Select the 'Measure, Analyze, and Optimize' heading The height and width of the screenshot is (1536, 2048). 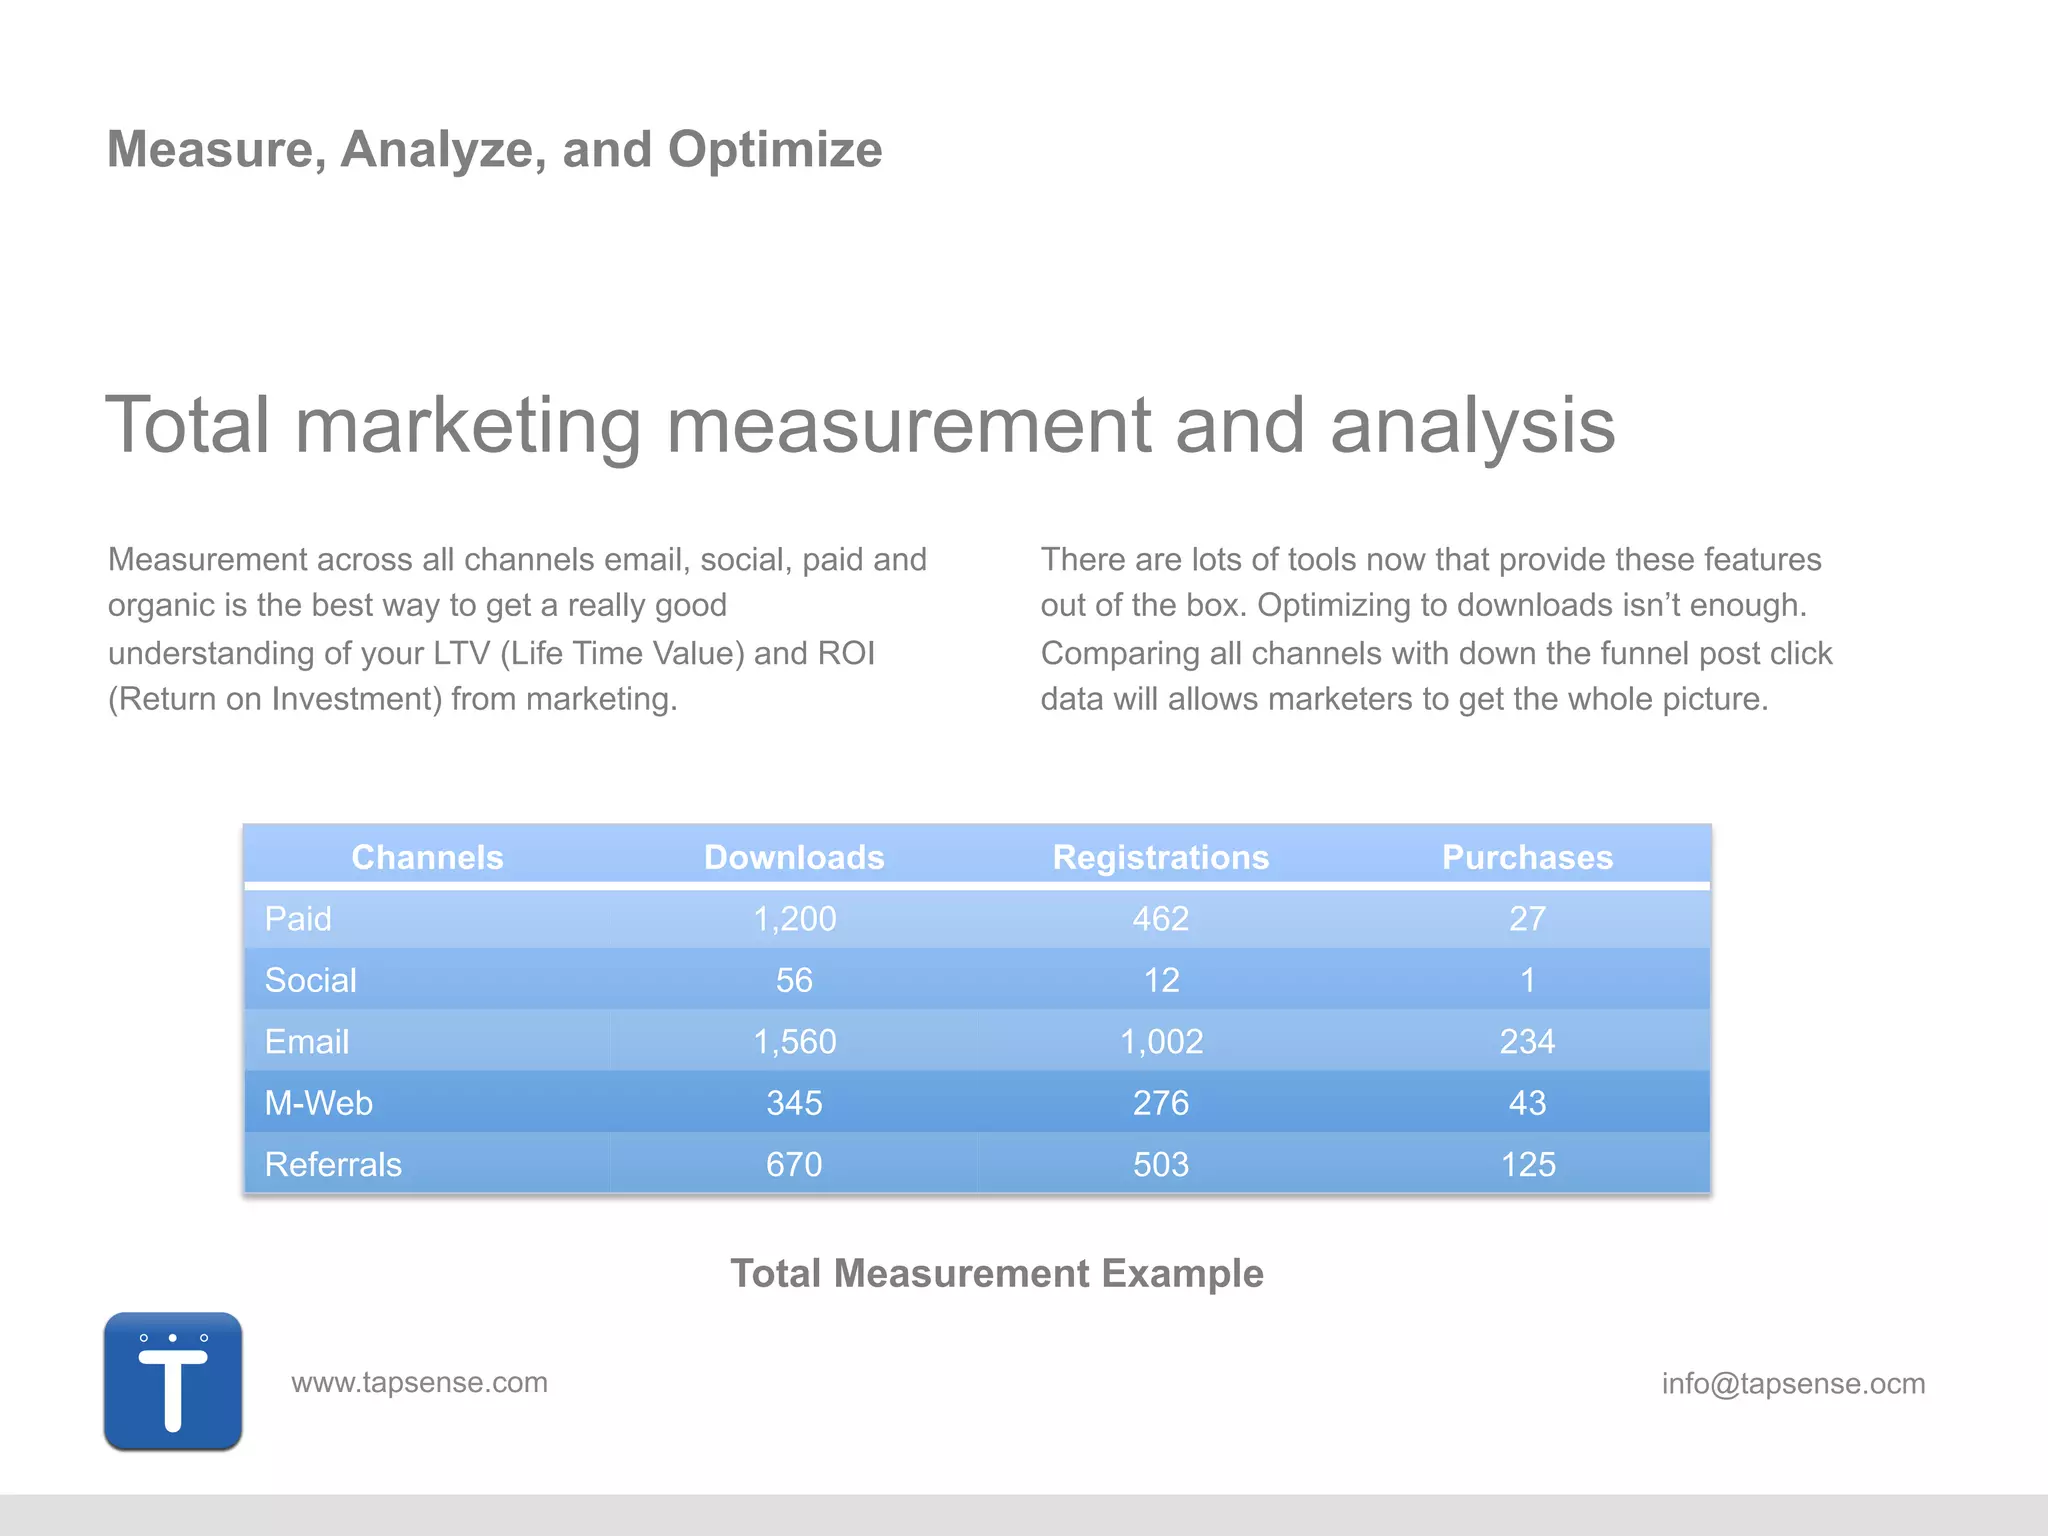pyautogui.click(x=494, y=150)
